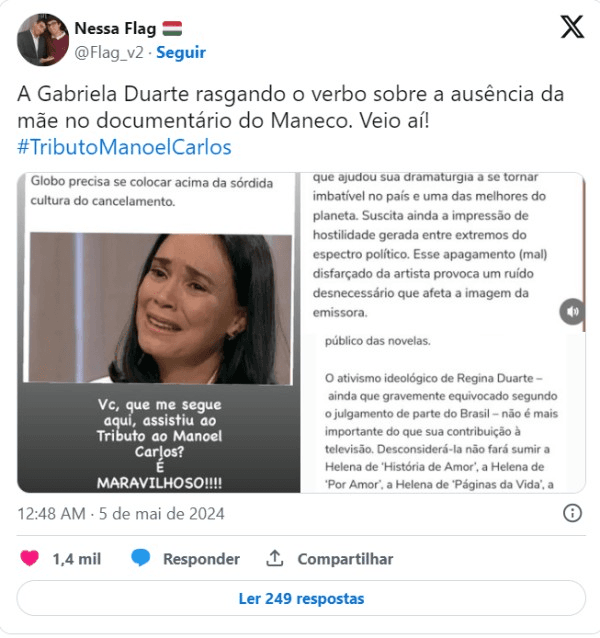Click the Hungarian flag emoji beside name

(x=172, y=28)
